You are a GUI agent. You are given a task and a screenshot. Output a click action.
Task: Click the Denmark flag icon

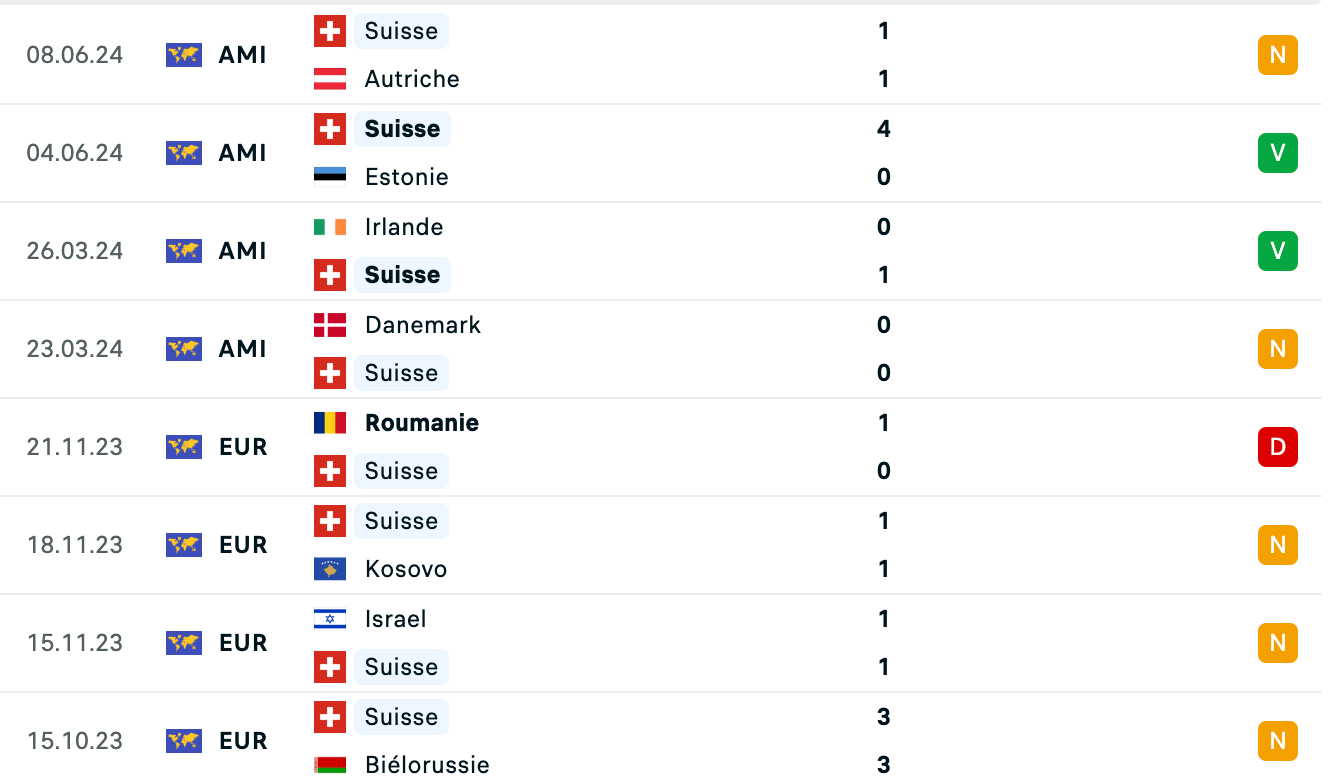pyautogui.click(x=330, y=325)
